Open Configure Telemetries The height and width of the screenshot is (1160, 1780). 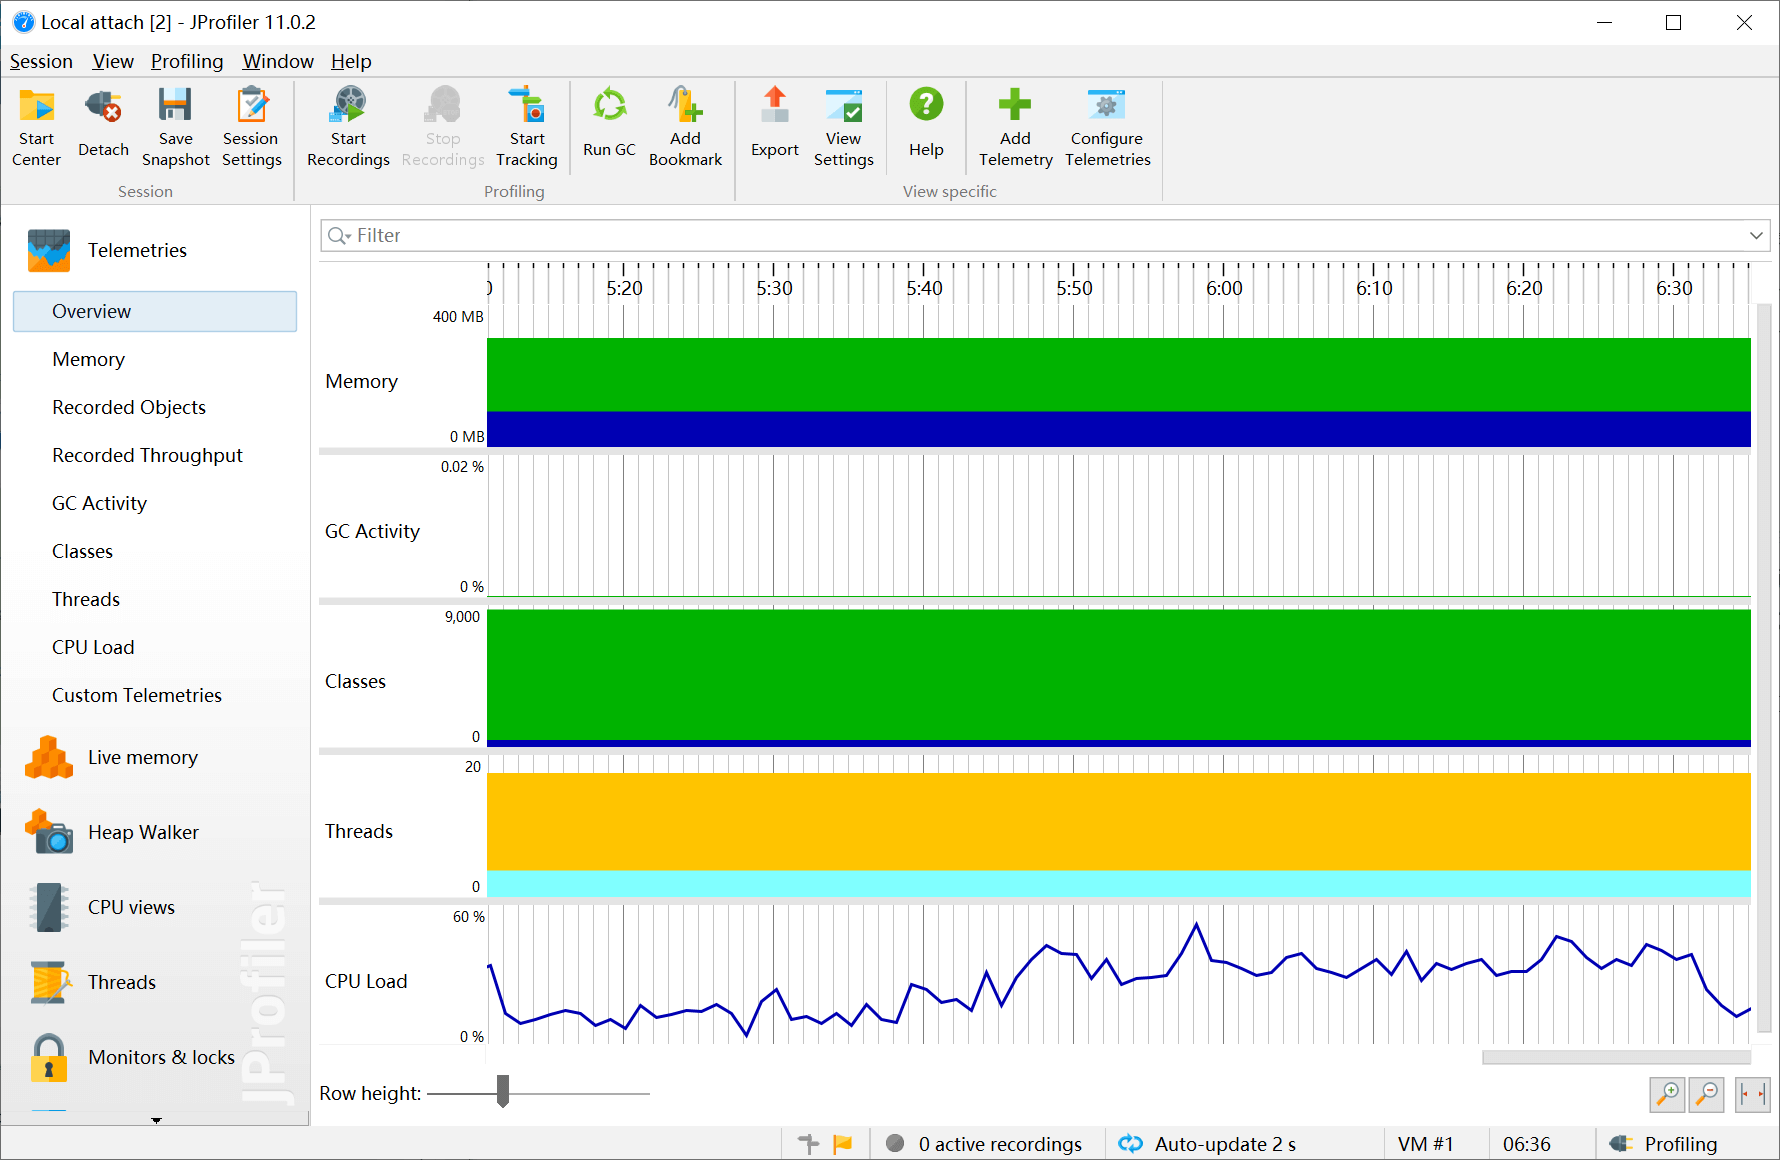pos(1107,127)
